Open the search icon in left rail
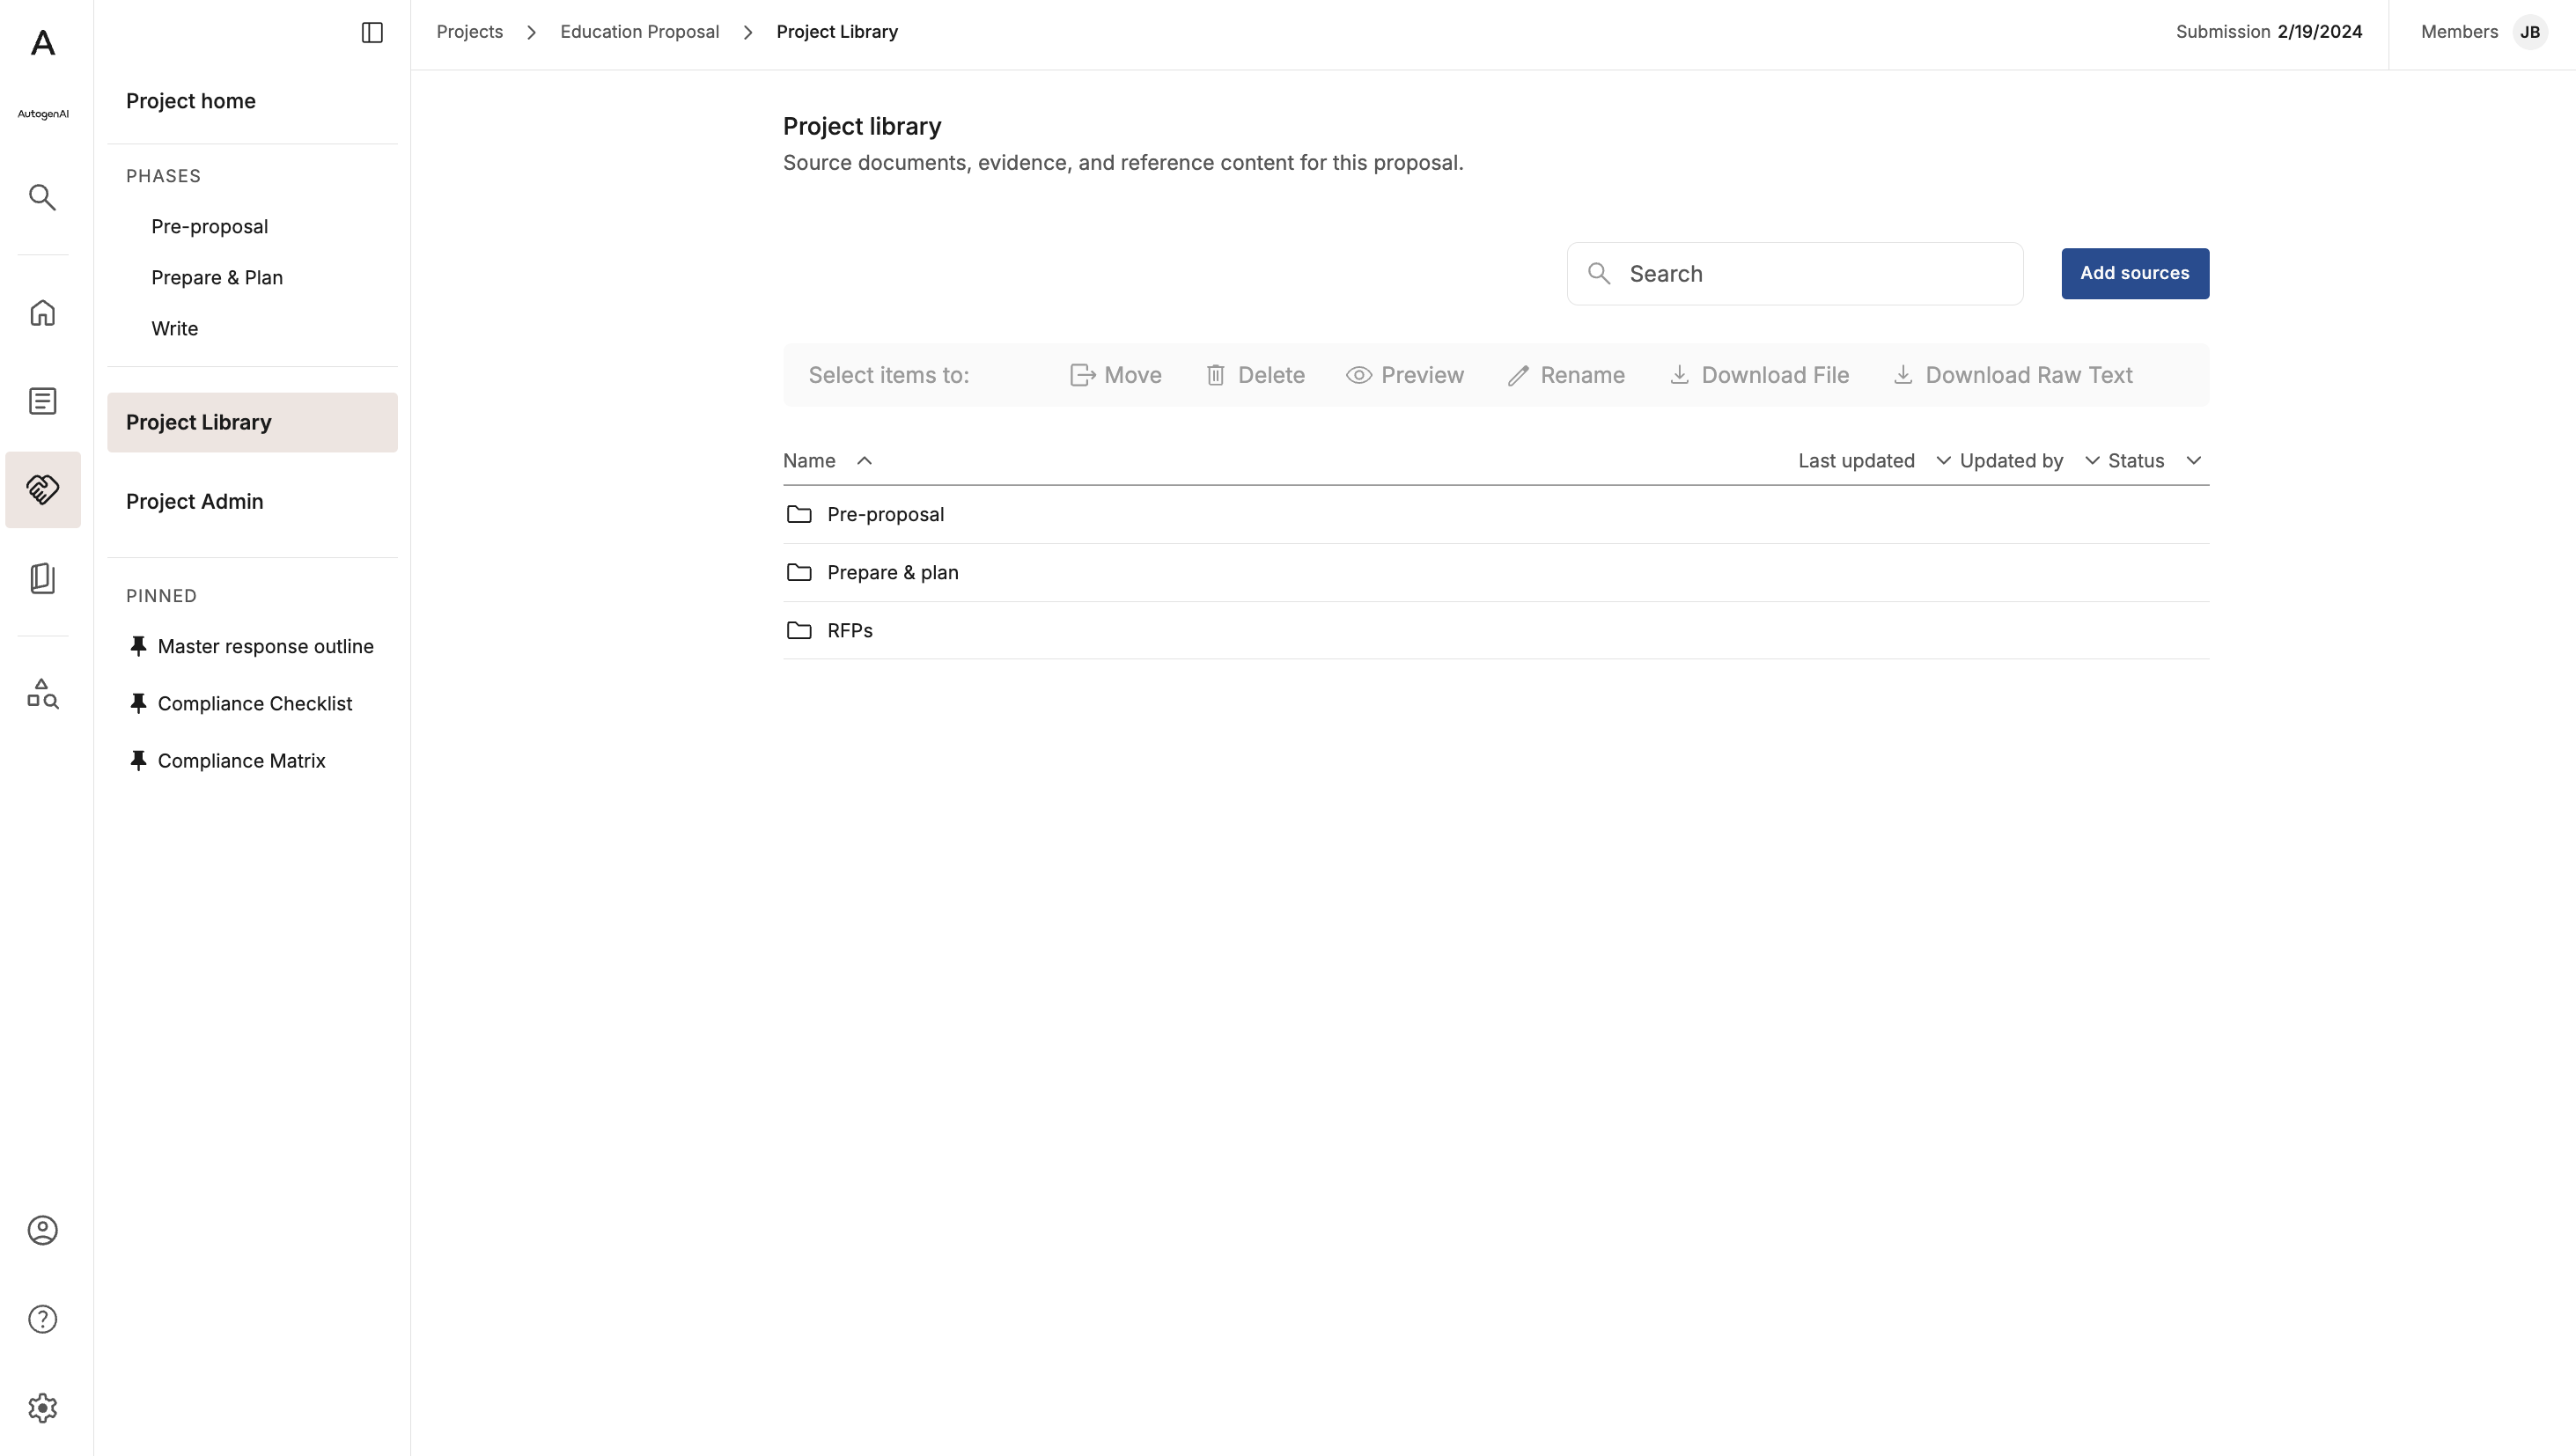Viewport: 2576px width, 1456px height. 42,197
